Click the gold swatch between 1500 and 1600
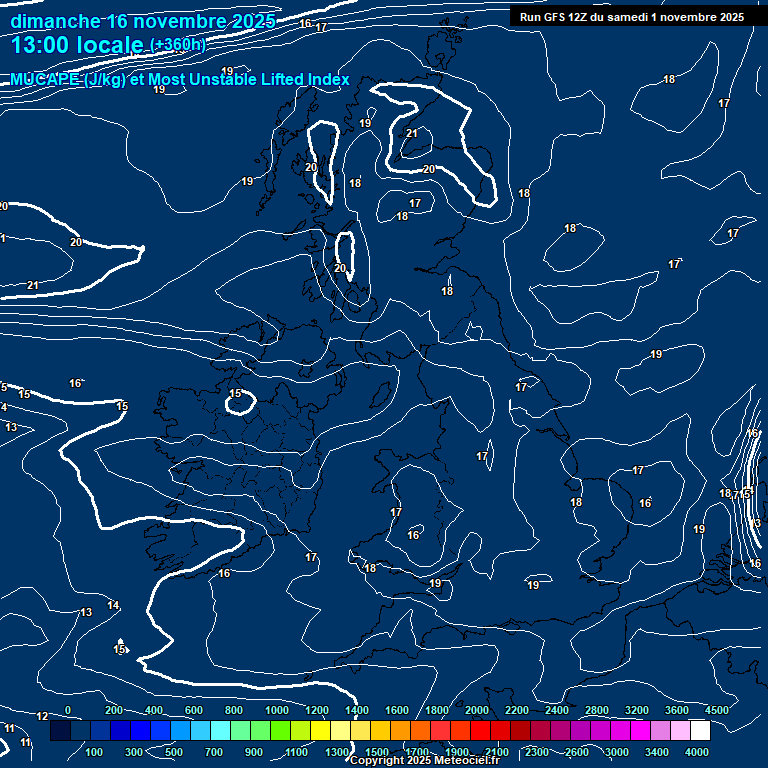768x768 pixels. [x=381, y=730]
